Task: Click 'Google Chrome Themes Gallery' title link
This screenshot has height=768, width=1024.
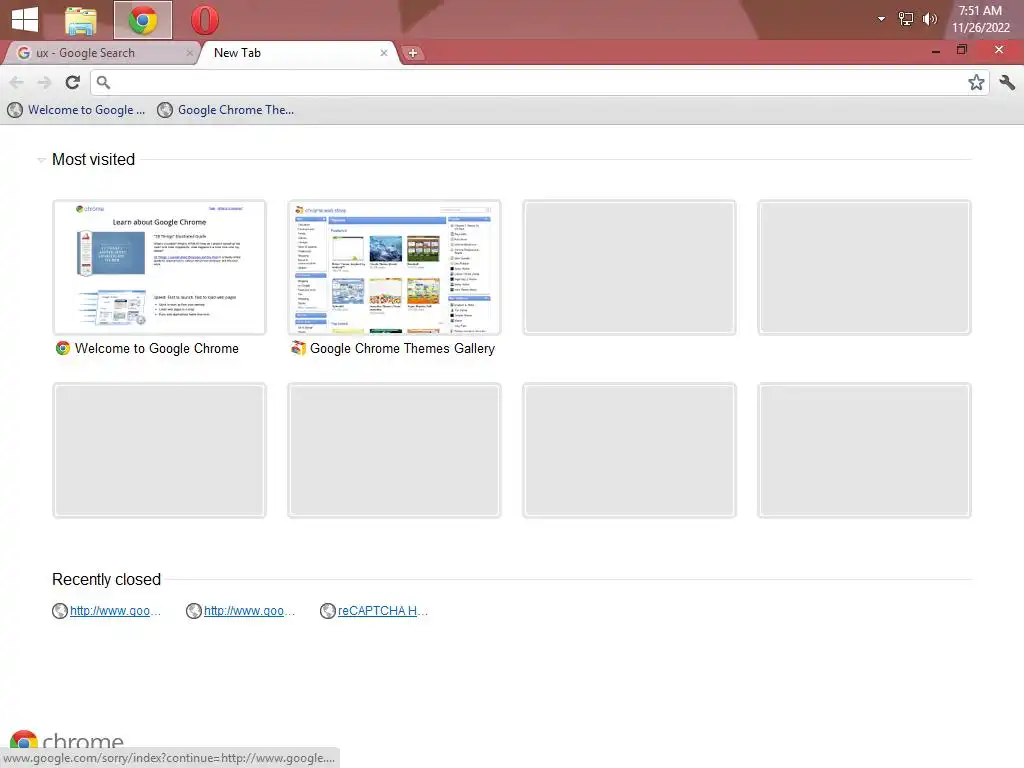Action: pos(402,349)
